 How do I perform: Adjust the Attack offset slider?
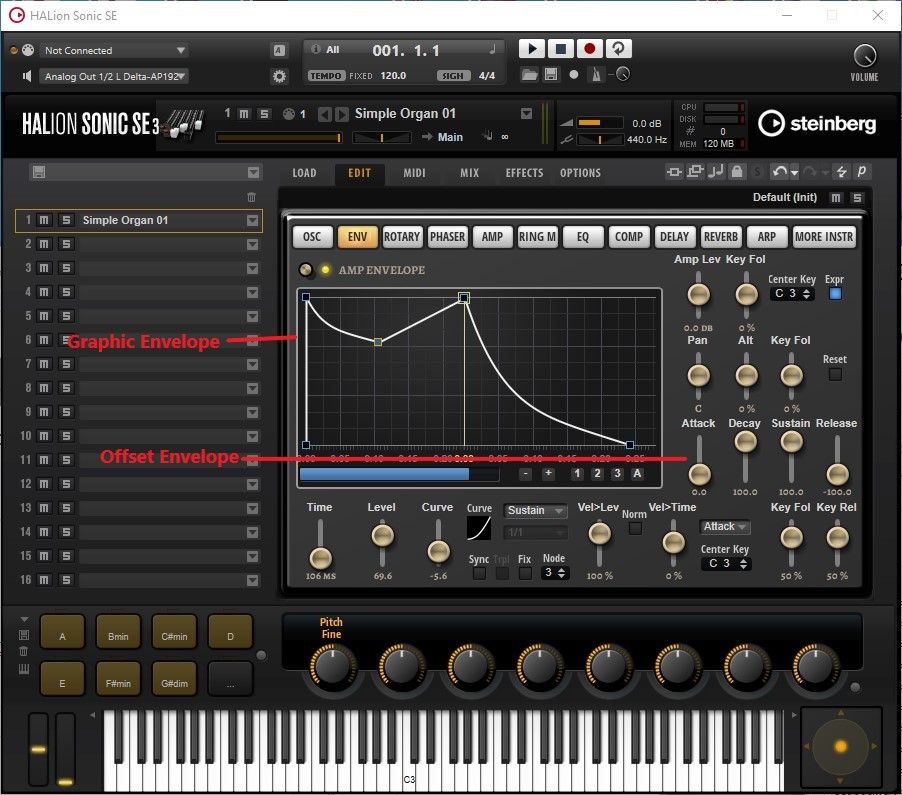coord(700,475)
